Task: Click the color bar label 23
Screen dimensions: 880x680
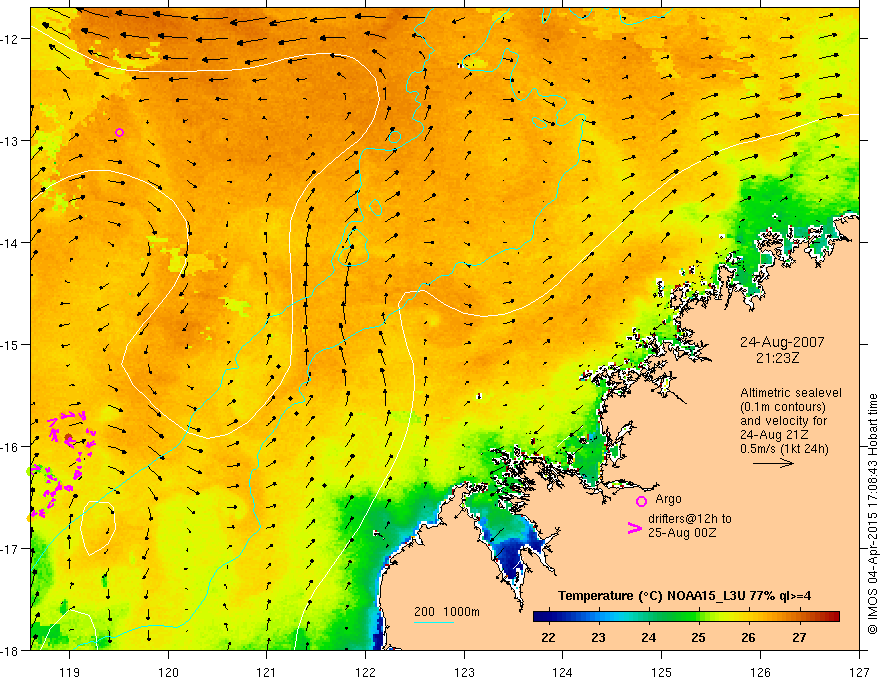Action: click(x=598, y=637)
